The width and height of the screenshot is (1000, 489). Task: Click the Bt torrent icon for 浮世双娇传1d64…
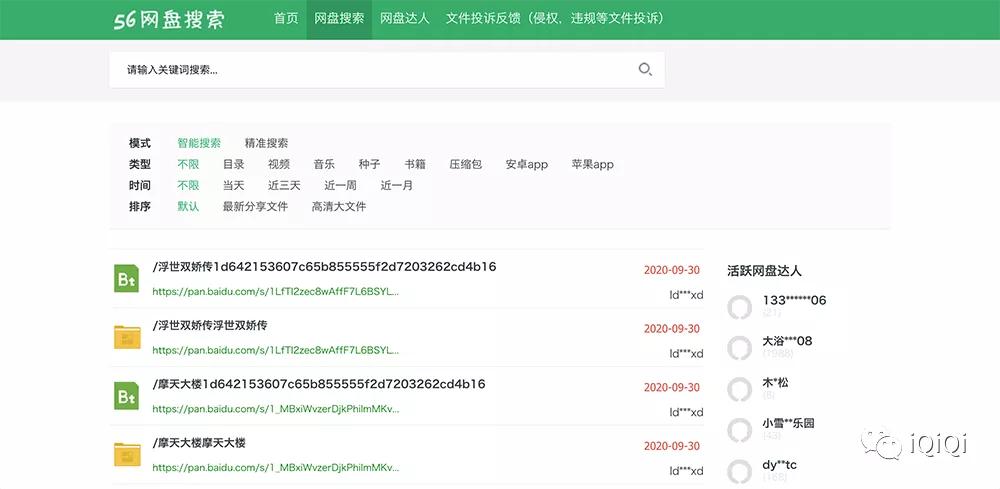[126, 279]
